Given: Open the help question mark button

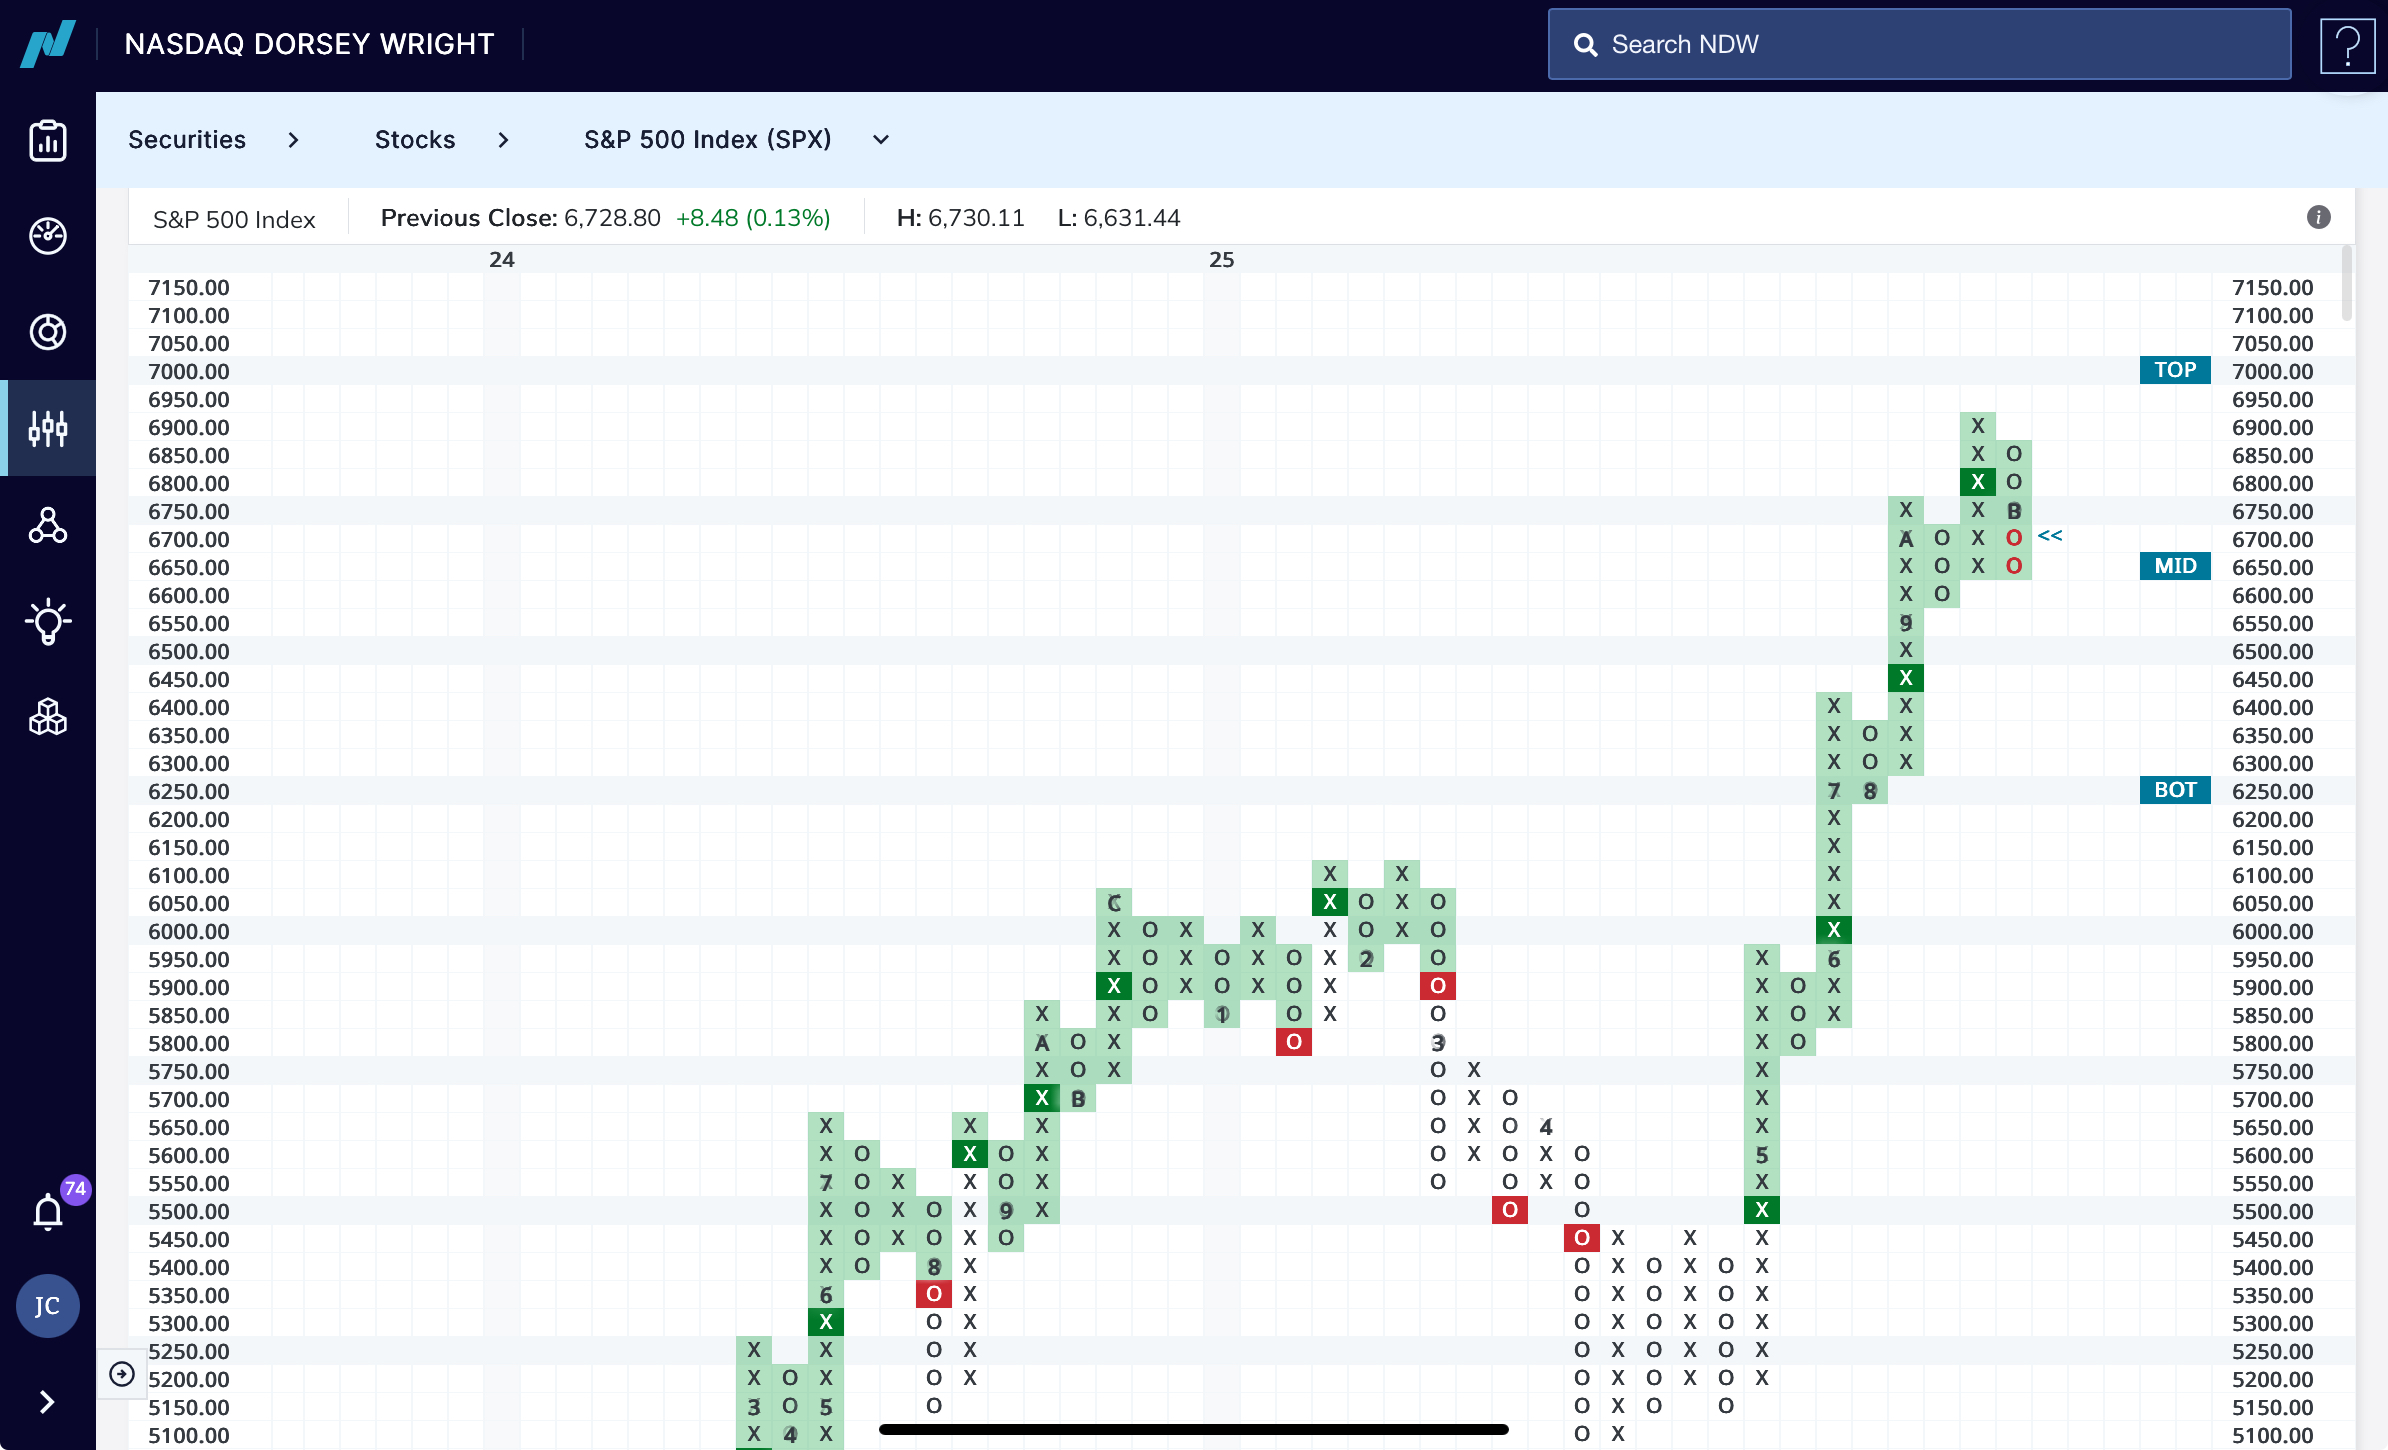Looking at the screenshot, I should coord(2347,45).
